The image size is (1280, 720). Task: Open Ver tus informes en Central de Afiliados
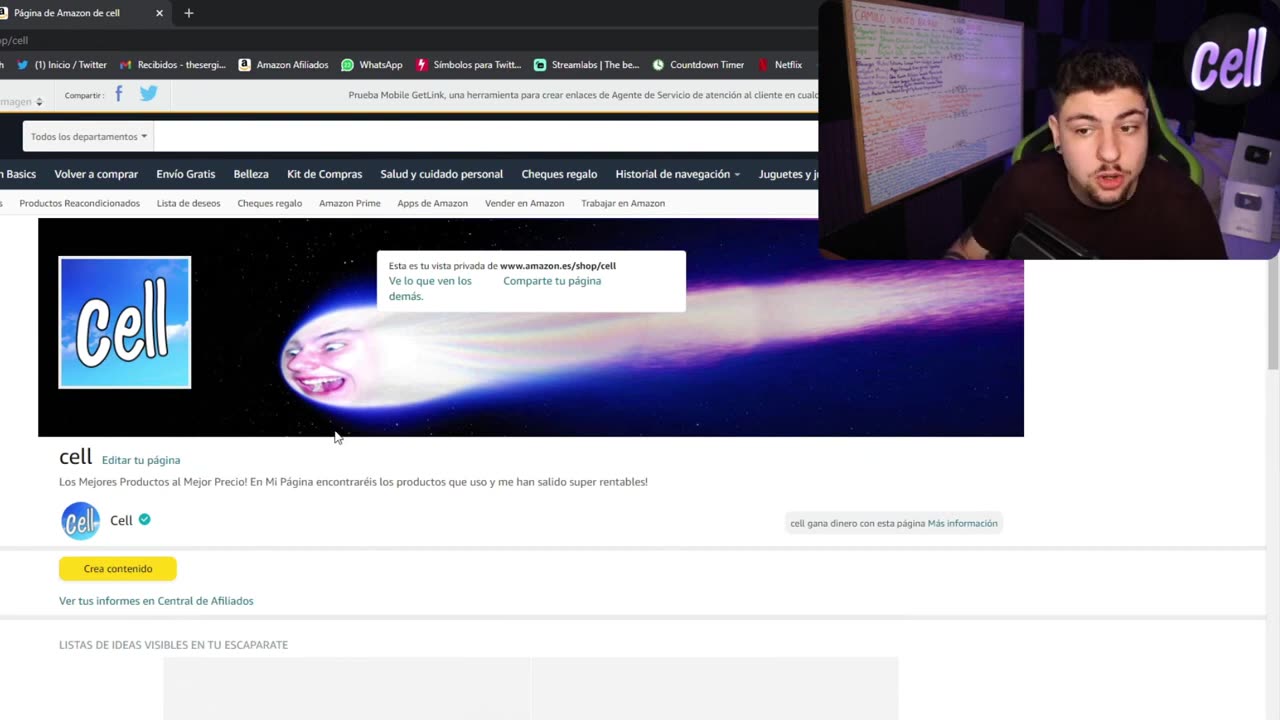156,601
